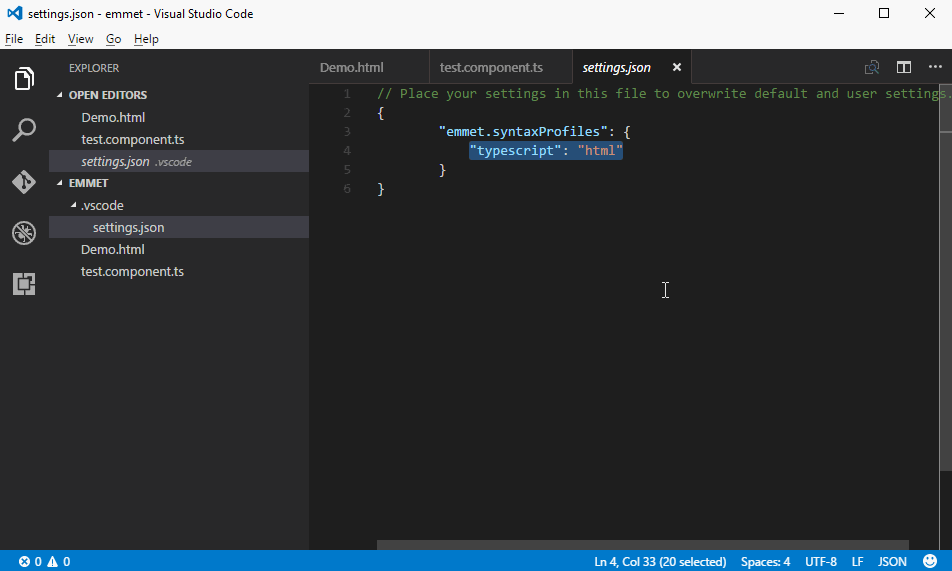Open the File menu
952x571 pixels.
tap(13, 39)
